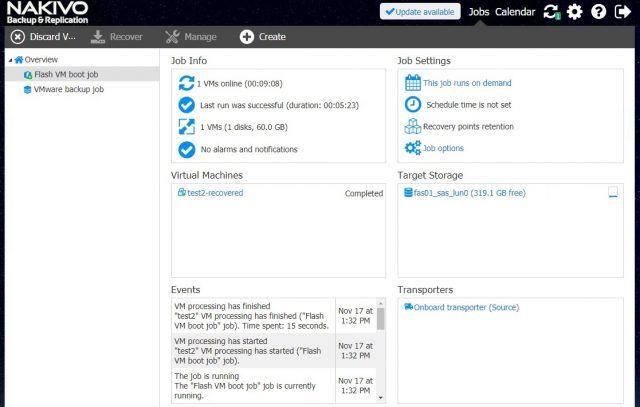This screenshot has width=640, height=407.
Task: Click the Job options gears icon
Action: 413,148
